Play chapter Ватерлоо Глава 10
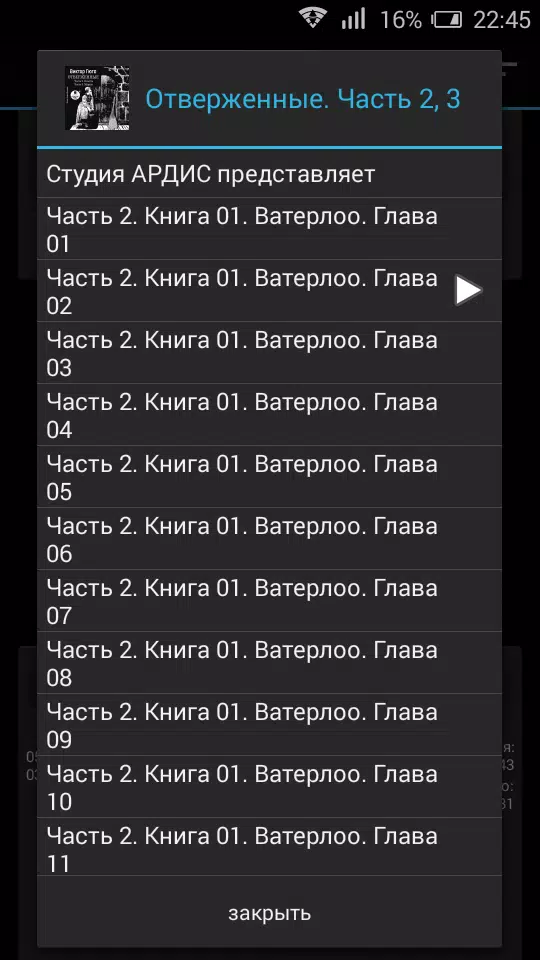 [269, 787]
